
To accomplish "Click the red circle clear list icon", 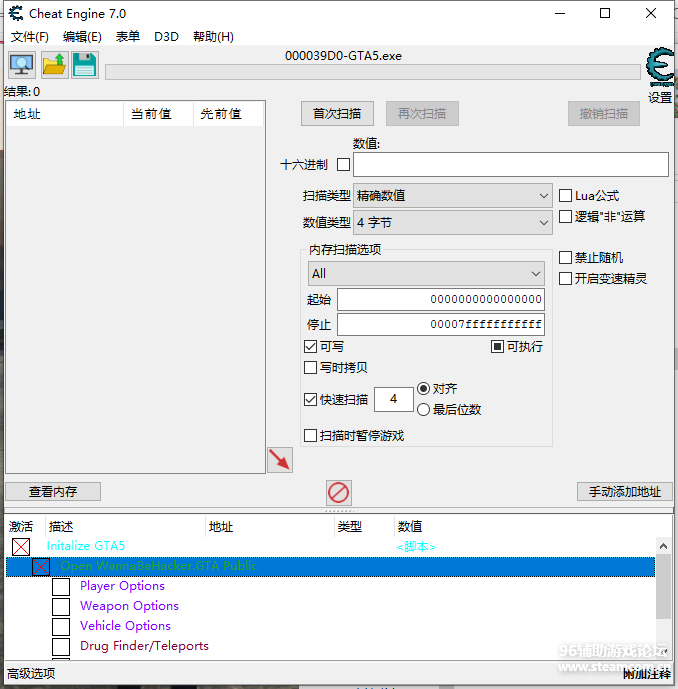I will [x=339, y=492].
